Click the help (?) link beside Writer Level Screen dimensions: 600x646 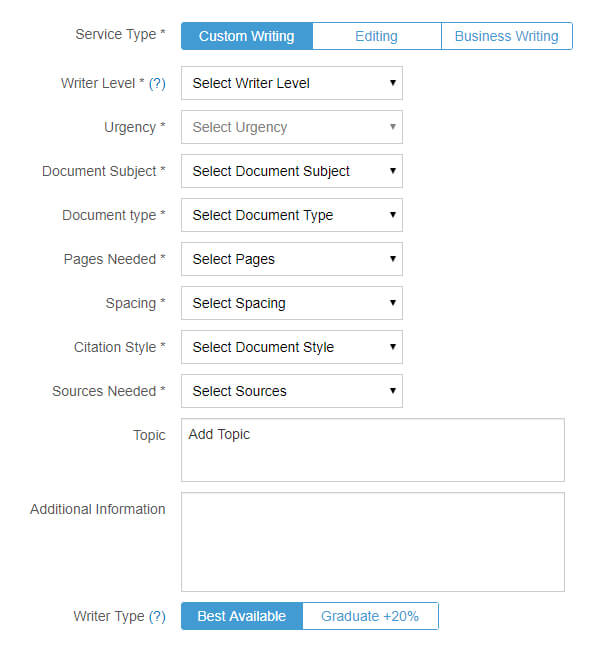[157, 84]
